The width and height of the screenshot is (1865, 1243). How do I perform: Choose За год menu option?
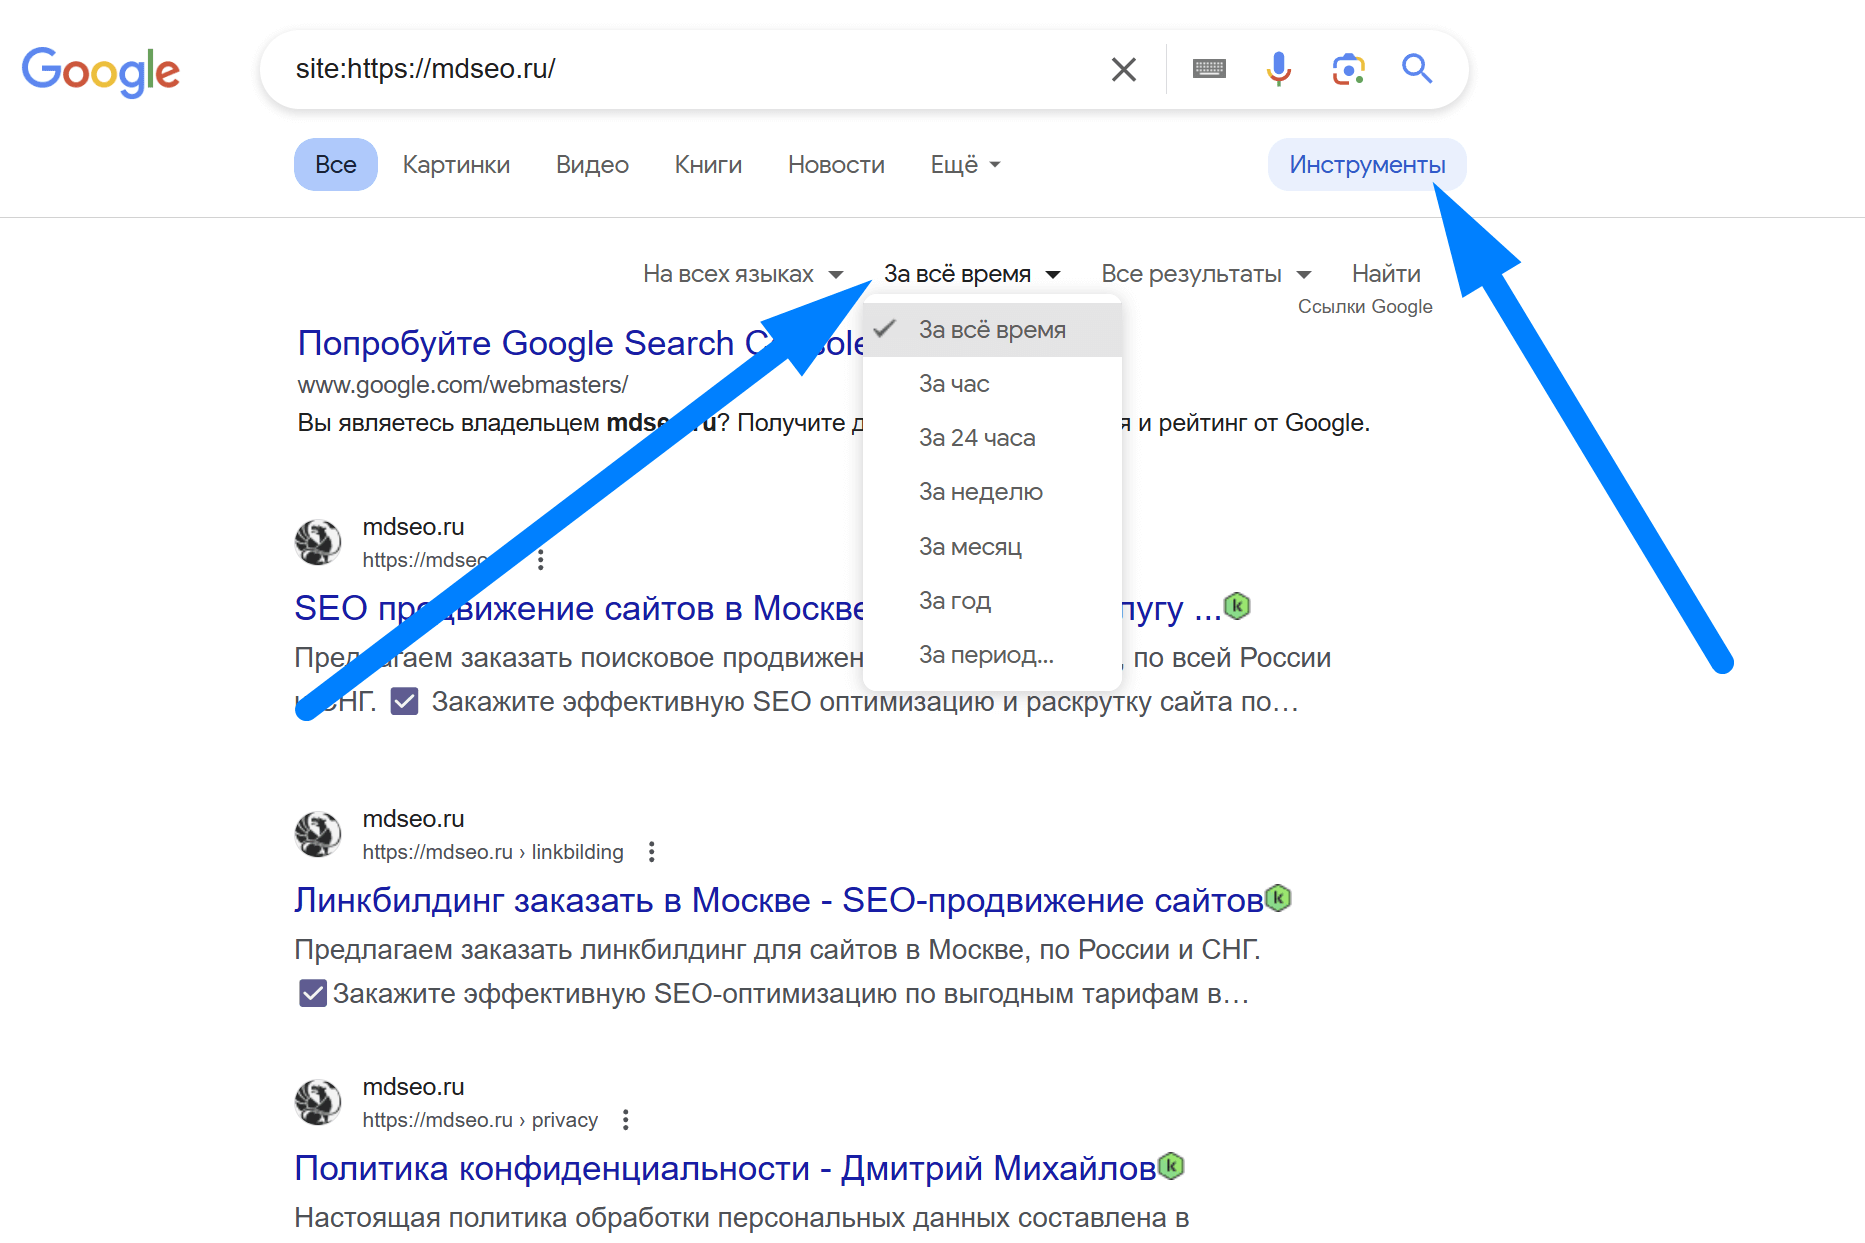[992, 601]
